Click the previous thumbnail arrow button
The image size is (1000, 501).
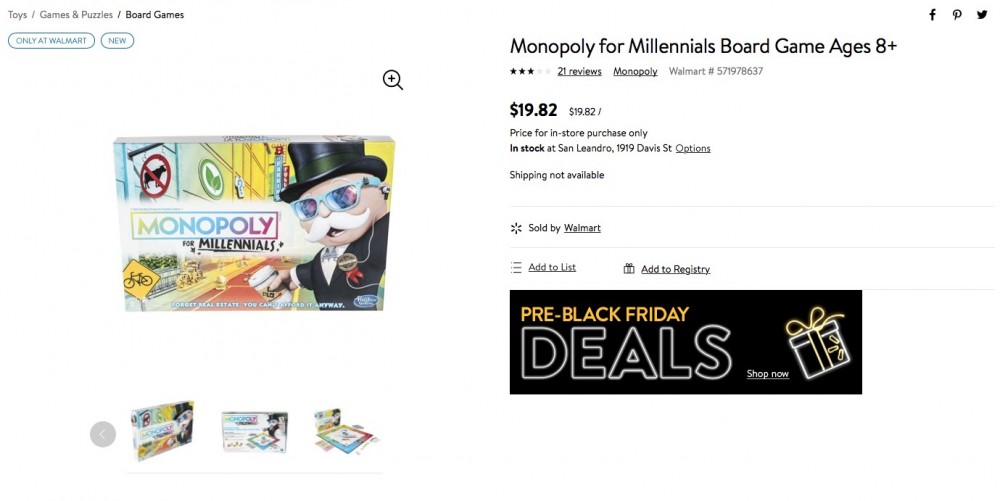103,434
